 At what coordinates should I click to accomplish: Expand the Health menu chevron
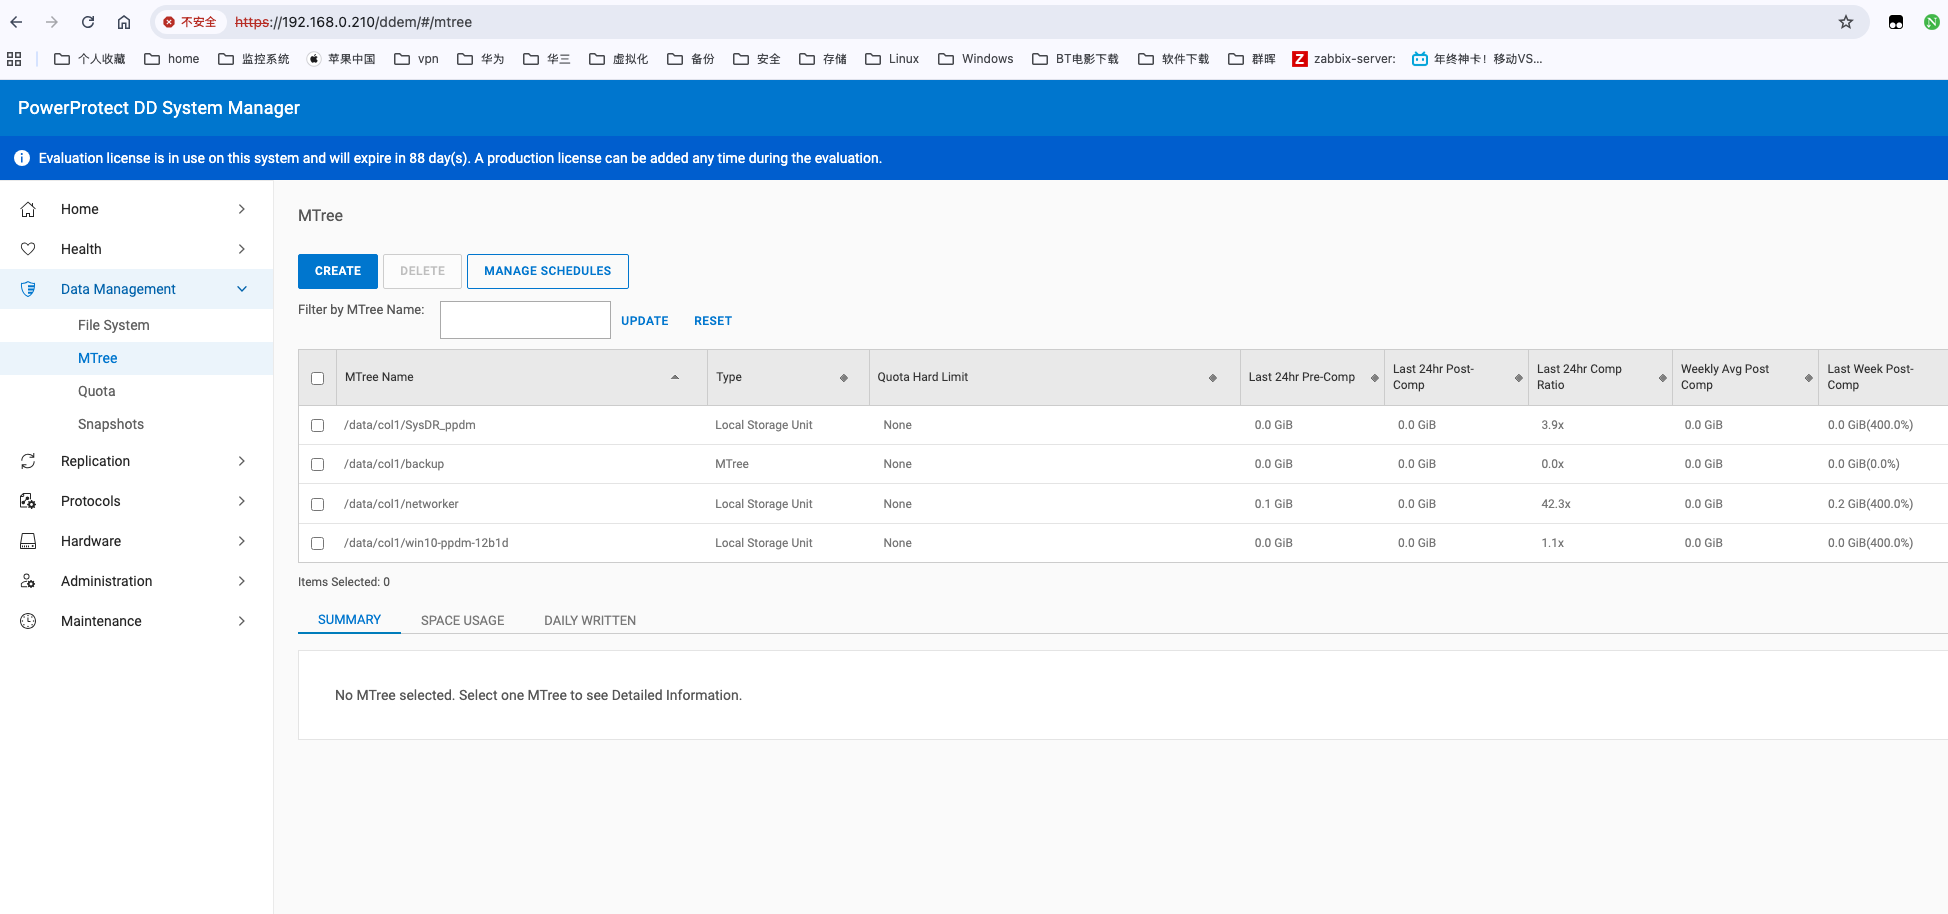[242, 249]
